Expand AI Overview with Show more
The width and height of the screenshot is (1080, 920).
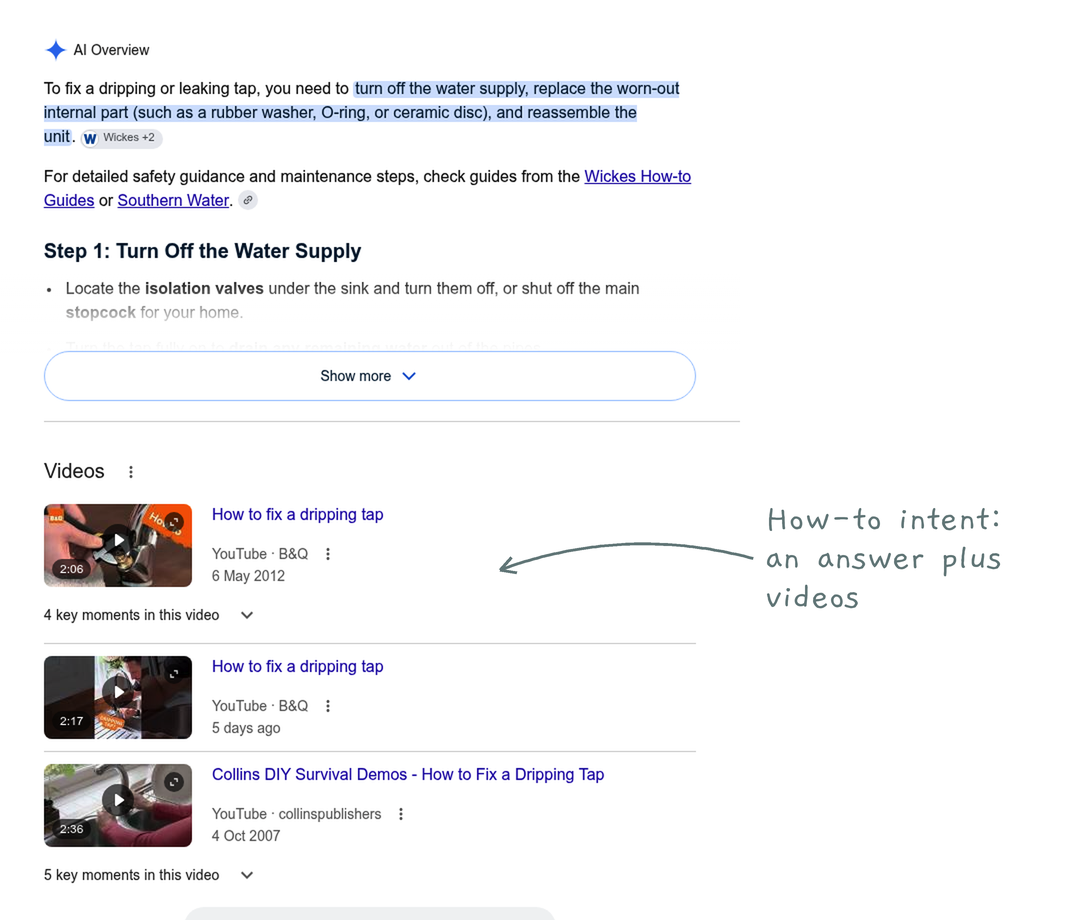pos(370,376)
